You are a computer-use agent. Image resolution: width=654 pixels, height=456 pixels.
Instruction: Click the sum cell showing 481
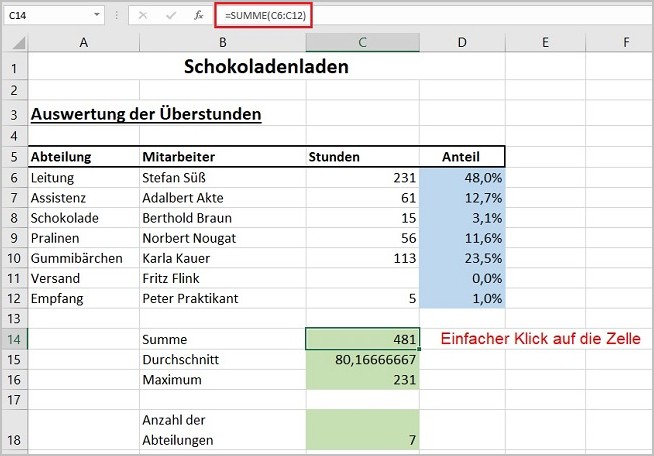pyautogui.click(x=362, y=339)
